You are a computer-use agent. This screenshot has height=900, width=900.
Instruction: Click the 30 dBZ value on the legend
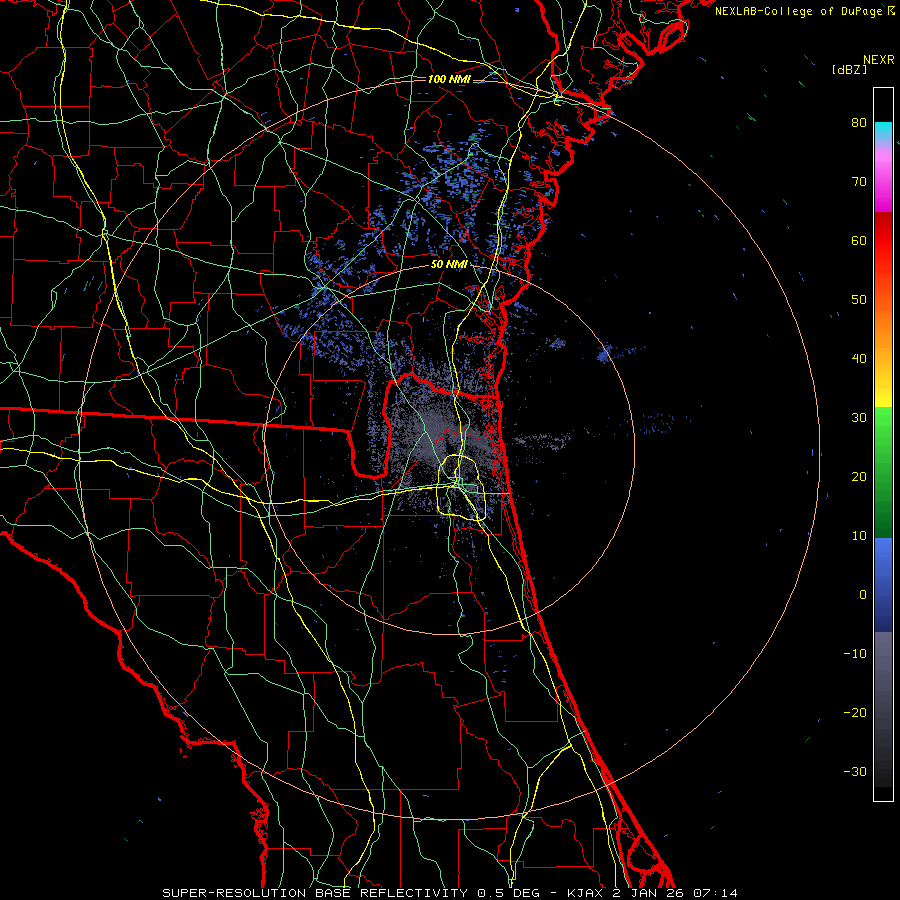click(859, 418)
